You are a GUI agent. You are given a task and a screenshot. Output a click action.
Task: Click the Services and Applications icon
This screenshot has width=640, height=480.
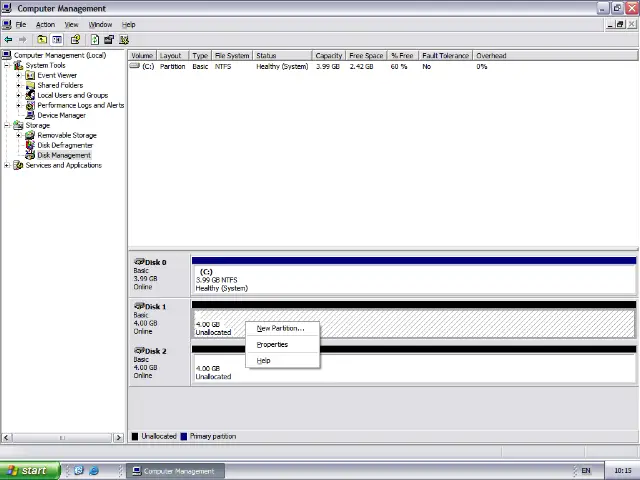18,165
